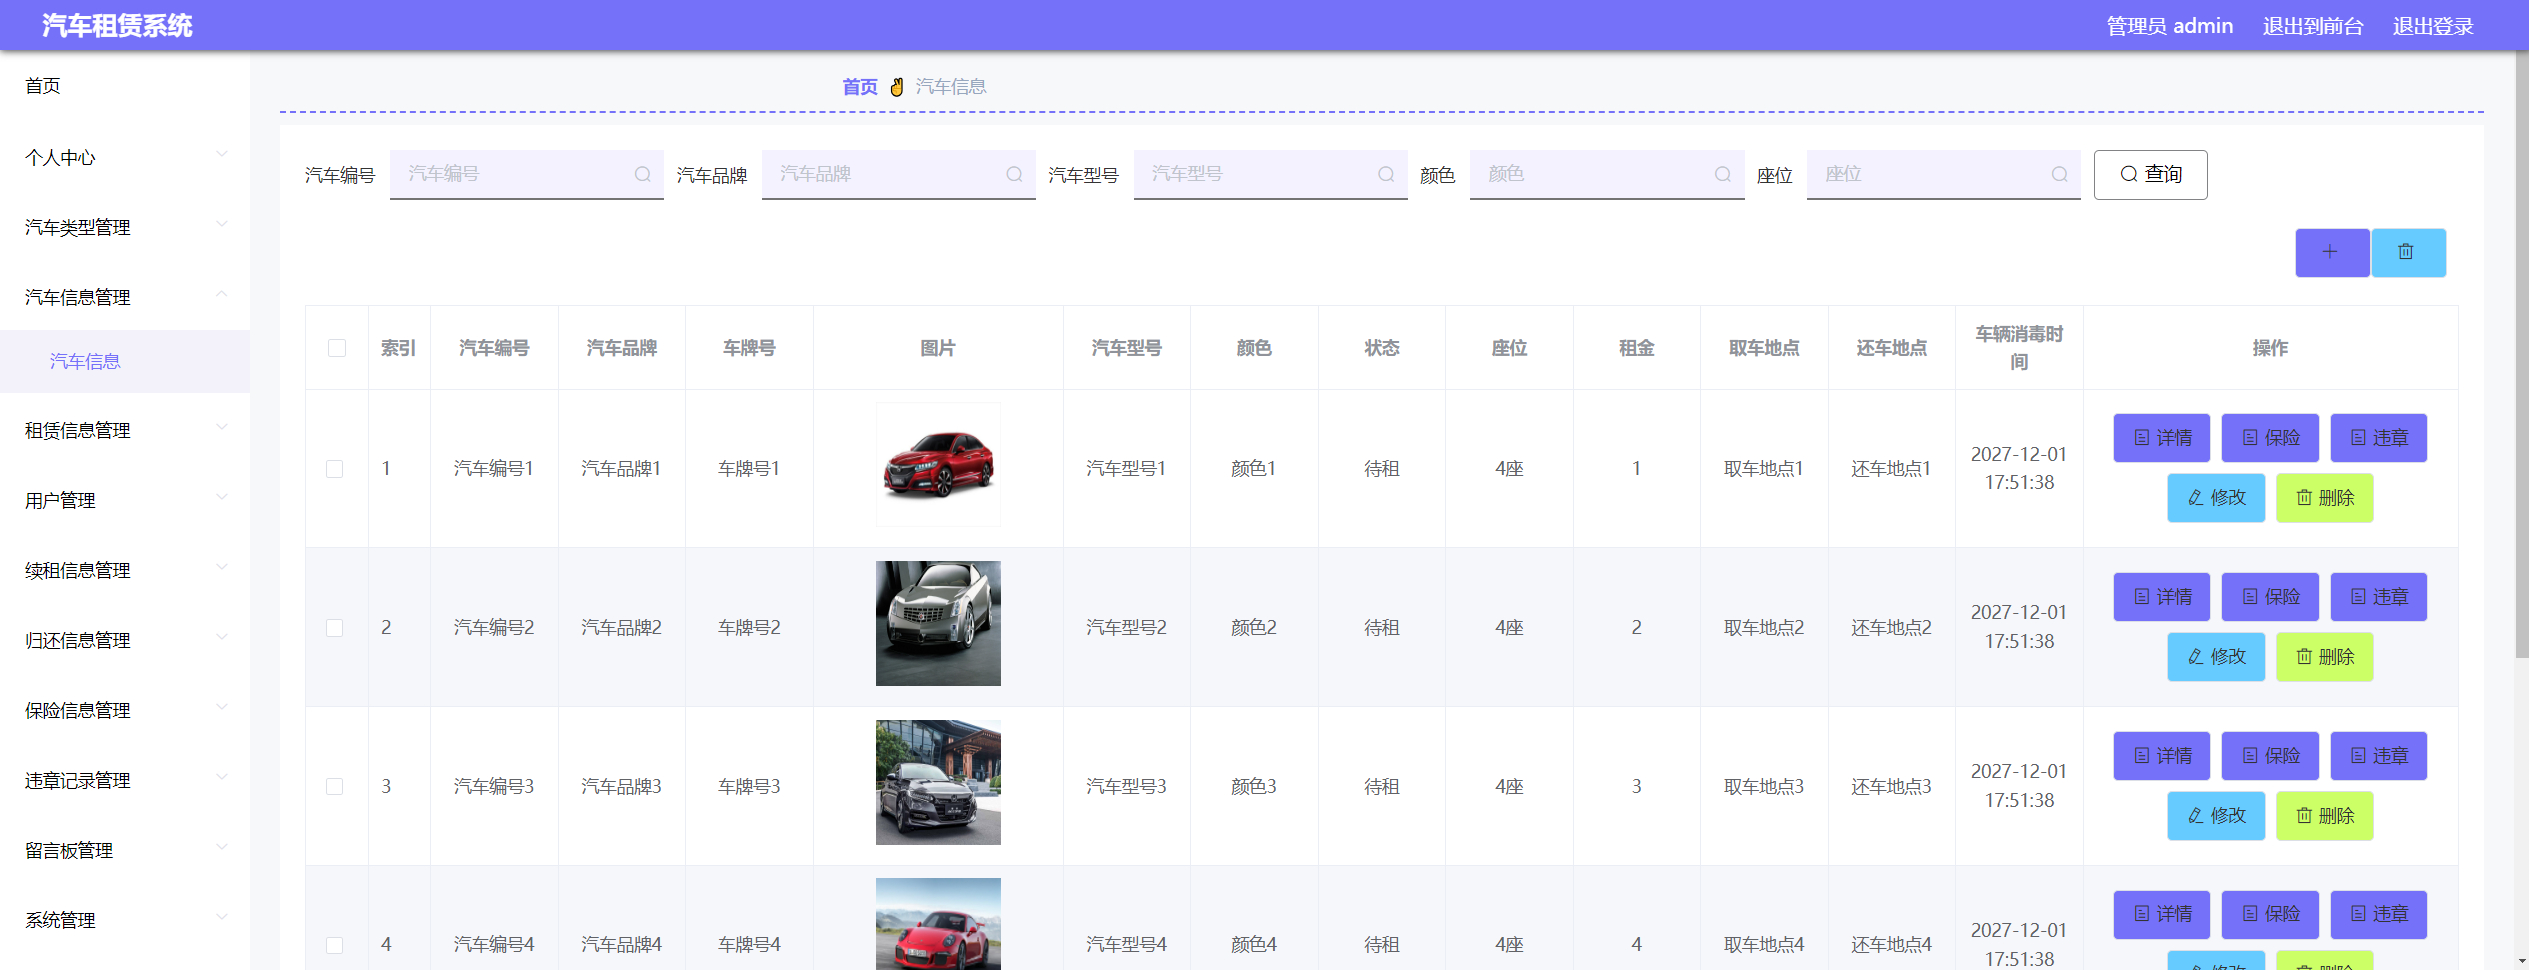The image size is (2529, 970).
Task: Select 汽车信息 in the sidebar
Action: [x=84, y=362]
